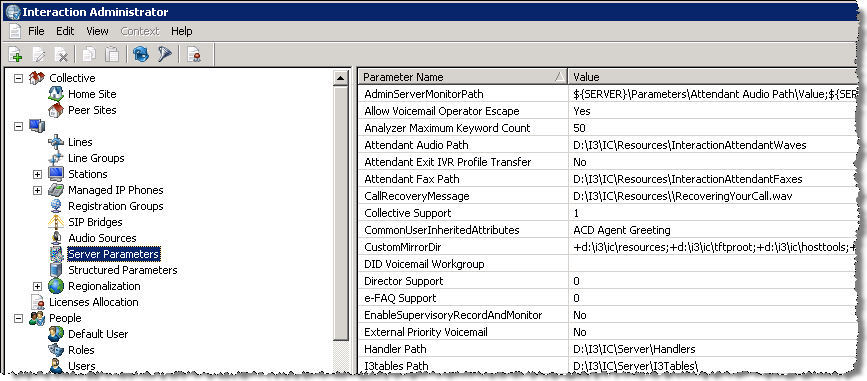Collapse the server computer tree node
Viewport: 867px width, 381px height.
click(18, 126)
